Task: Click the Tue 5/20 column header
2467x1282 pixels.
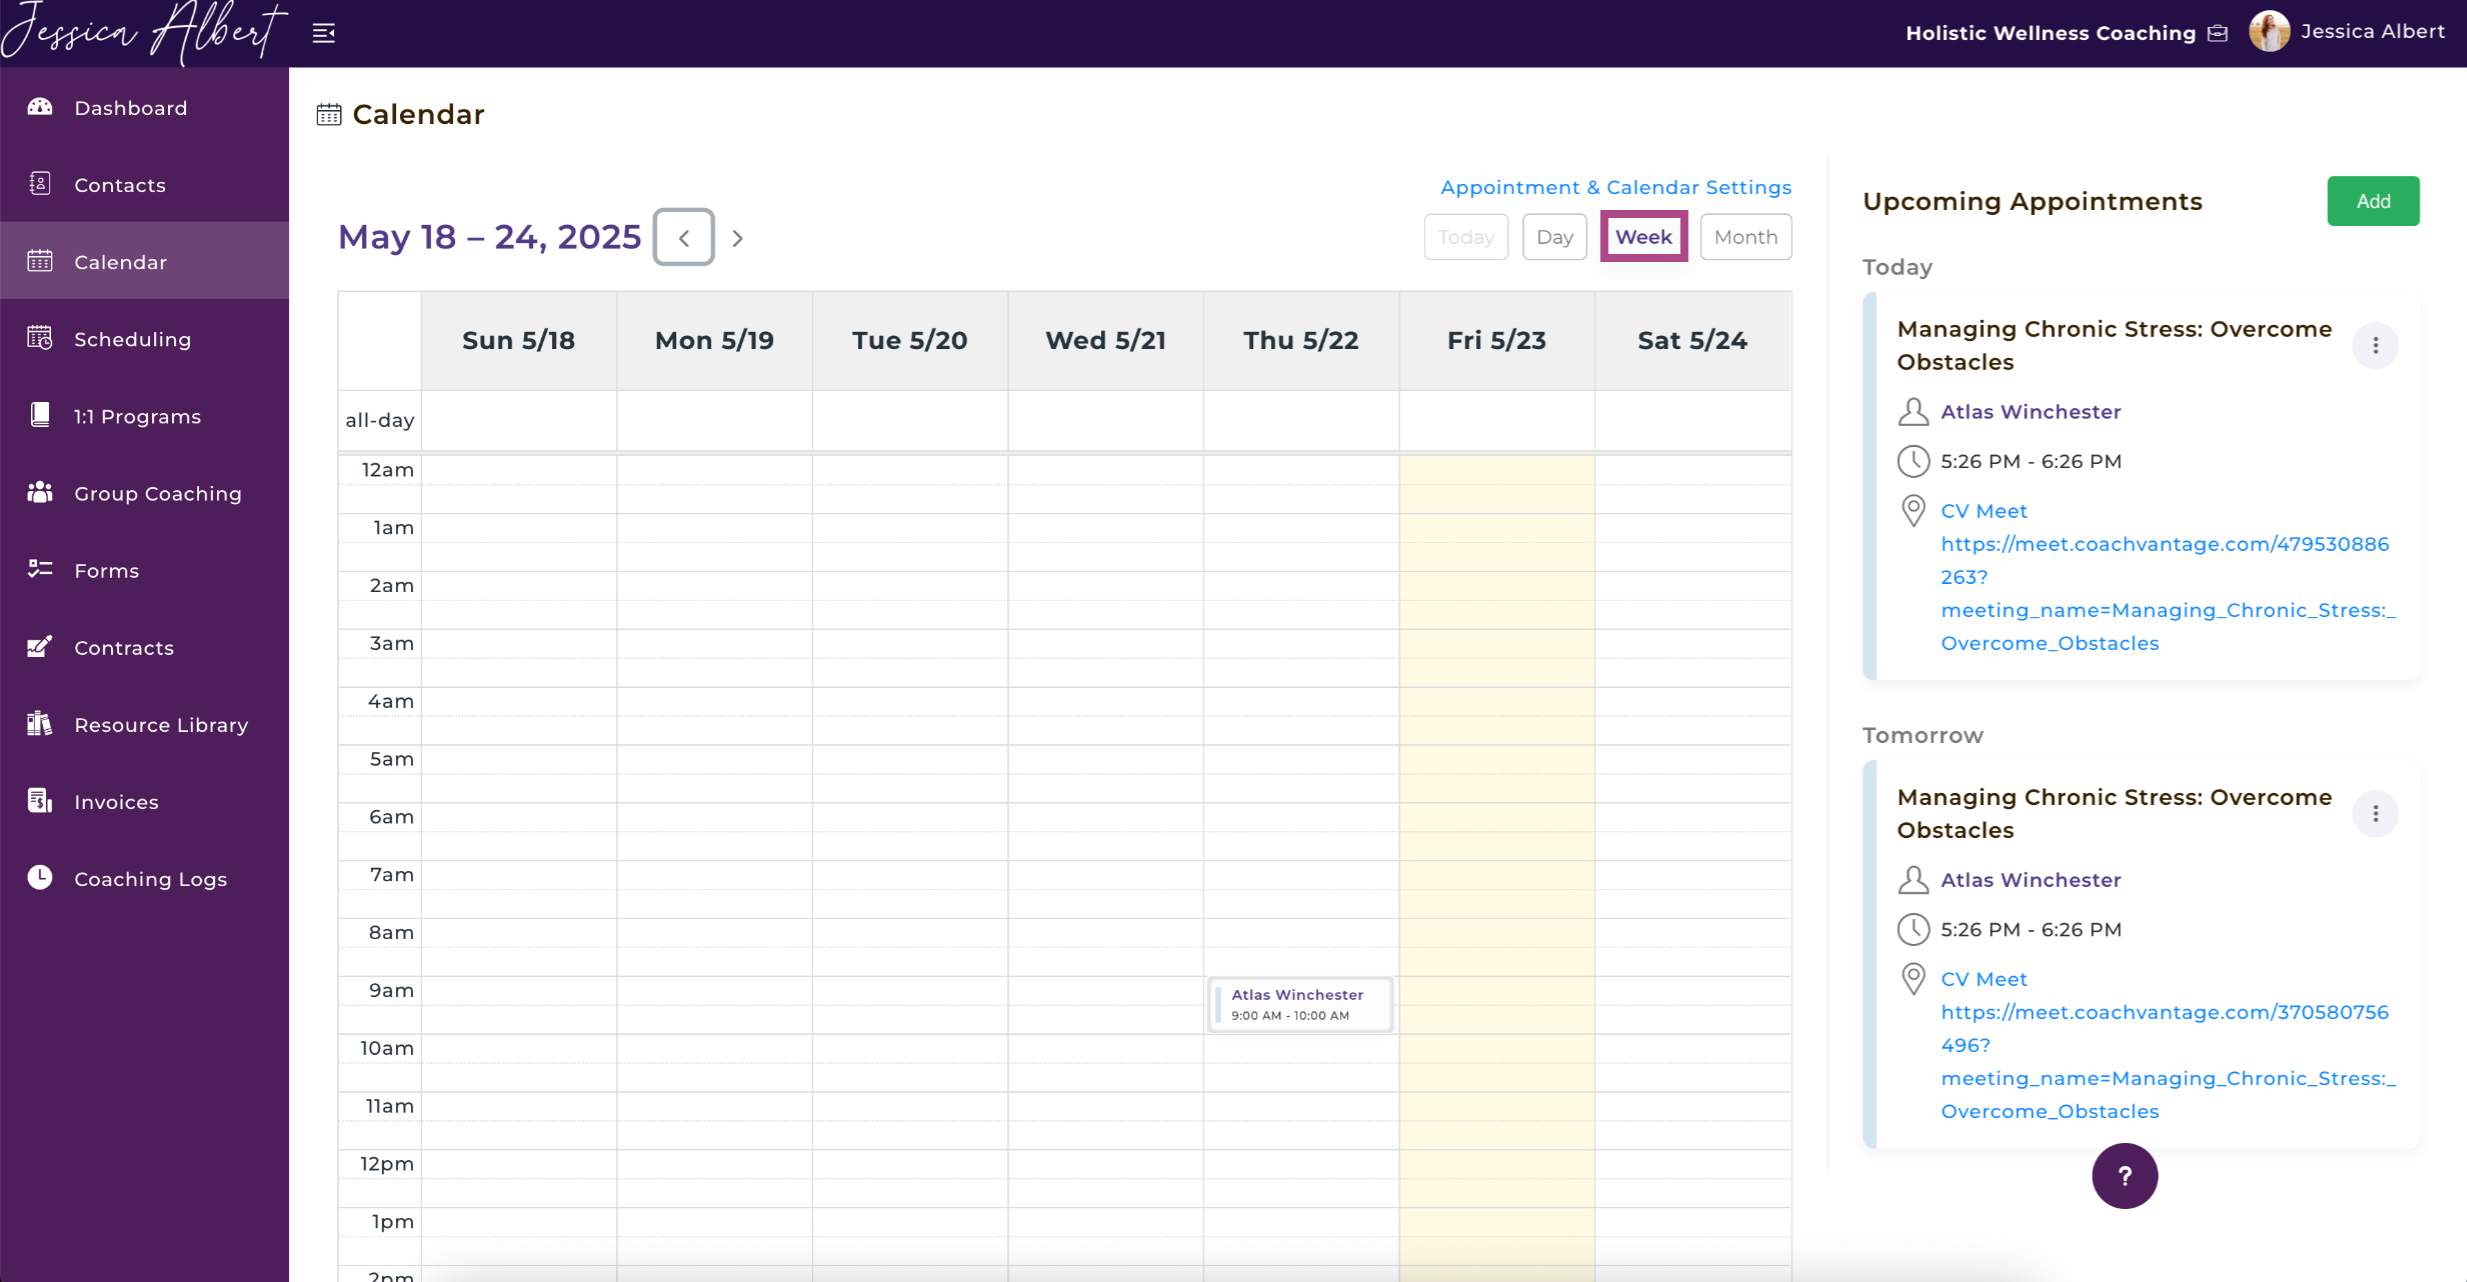Action: coord(909,340)
